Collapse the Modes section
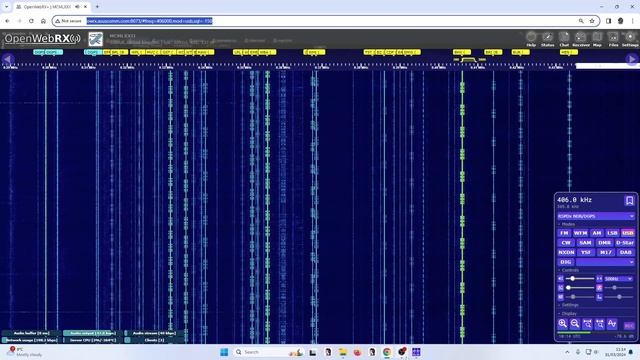This screenshot has height=360, width=640. point(567,224)
